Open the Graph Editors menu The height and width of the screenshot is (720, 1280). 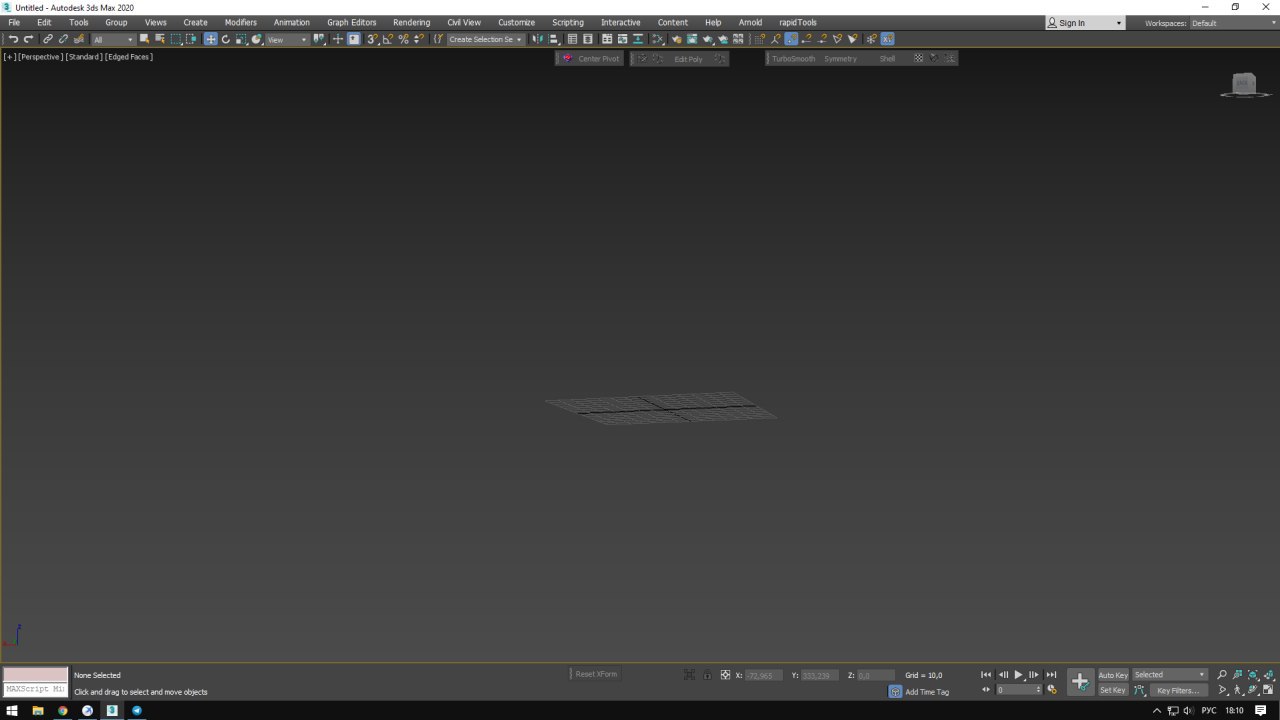tap(352, 22)
